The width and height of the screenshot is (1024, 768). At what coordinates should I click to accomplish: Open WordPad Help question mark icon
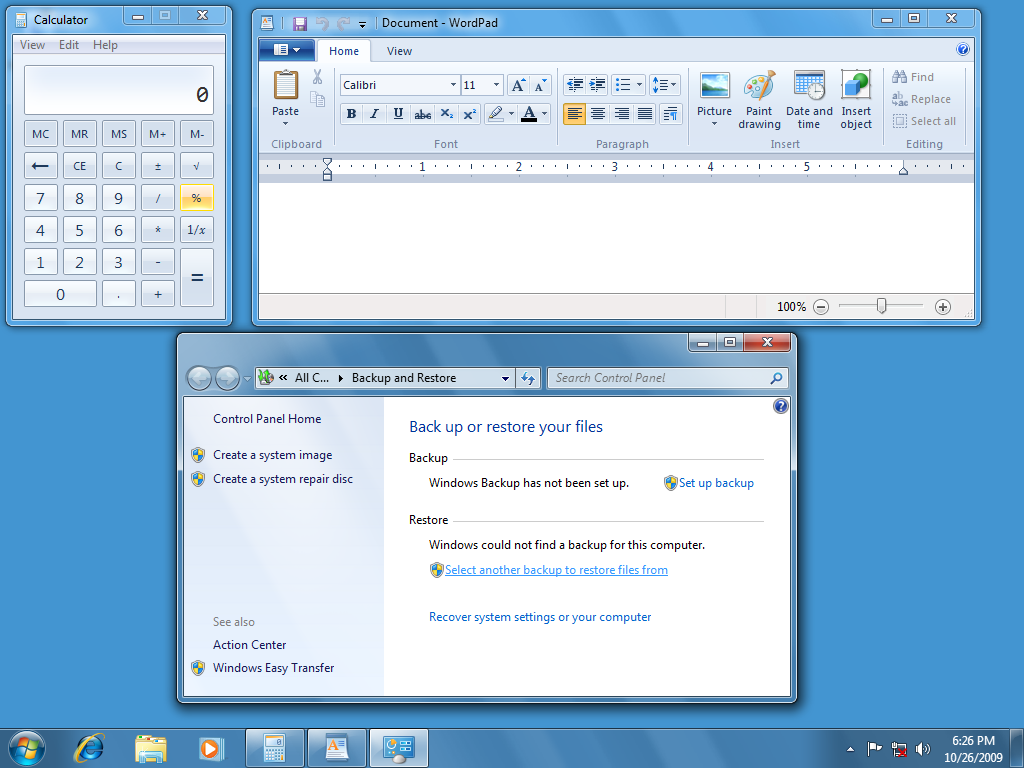(x=963, y=49)
